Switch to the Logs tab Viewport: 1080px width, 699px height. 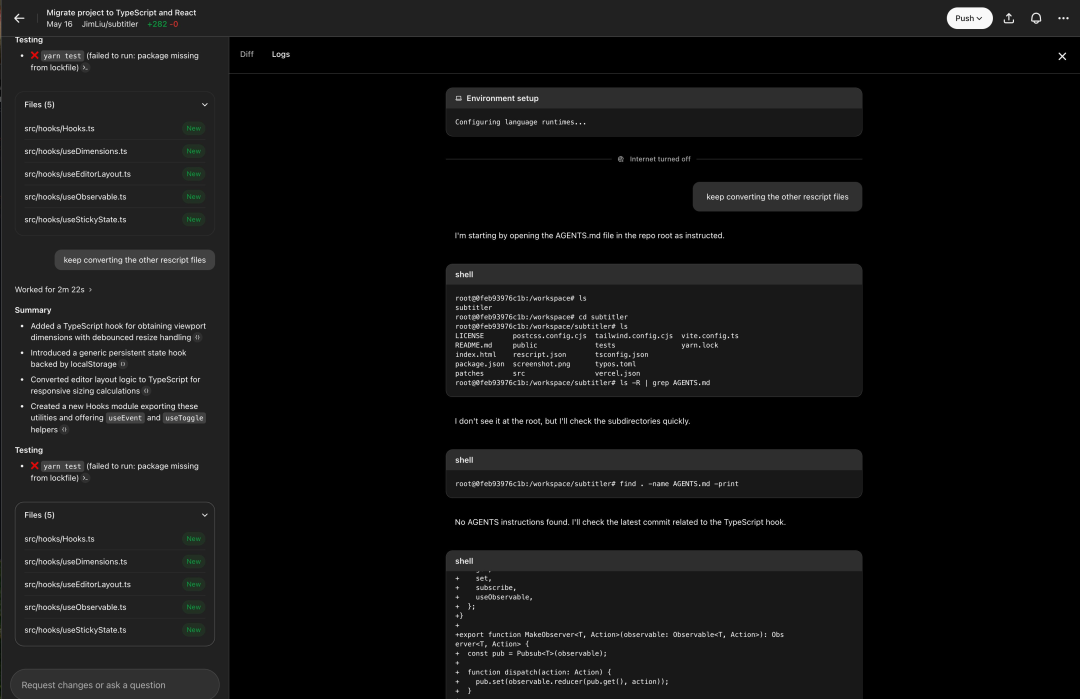(x=280, y=54)
